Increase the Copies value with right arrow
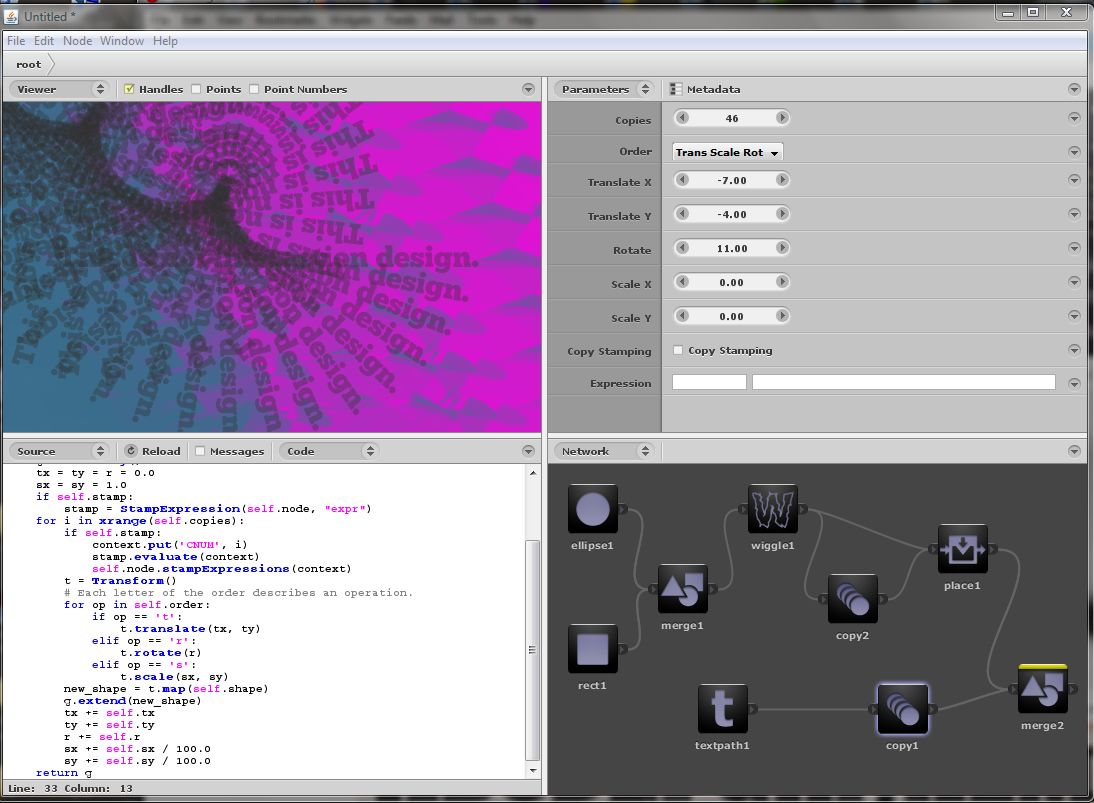This screenshot has width=1094, height=803. tap(782, 118)
